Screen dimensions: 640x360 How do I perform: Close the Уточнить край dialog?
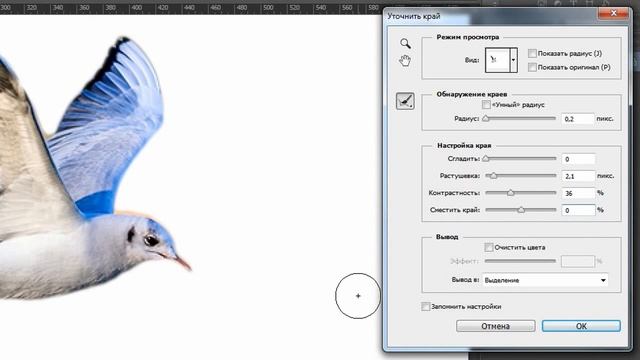pyautogui.click(x=613, y=13)
